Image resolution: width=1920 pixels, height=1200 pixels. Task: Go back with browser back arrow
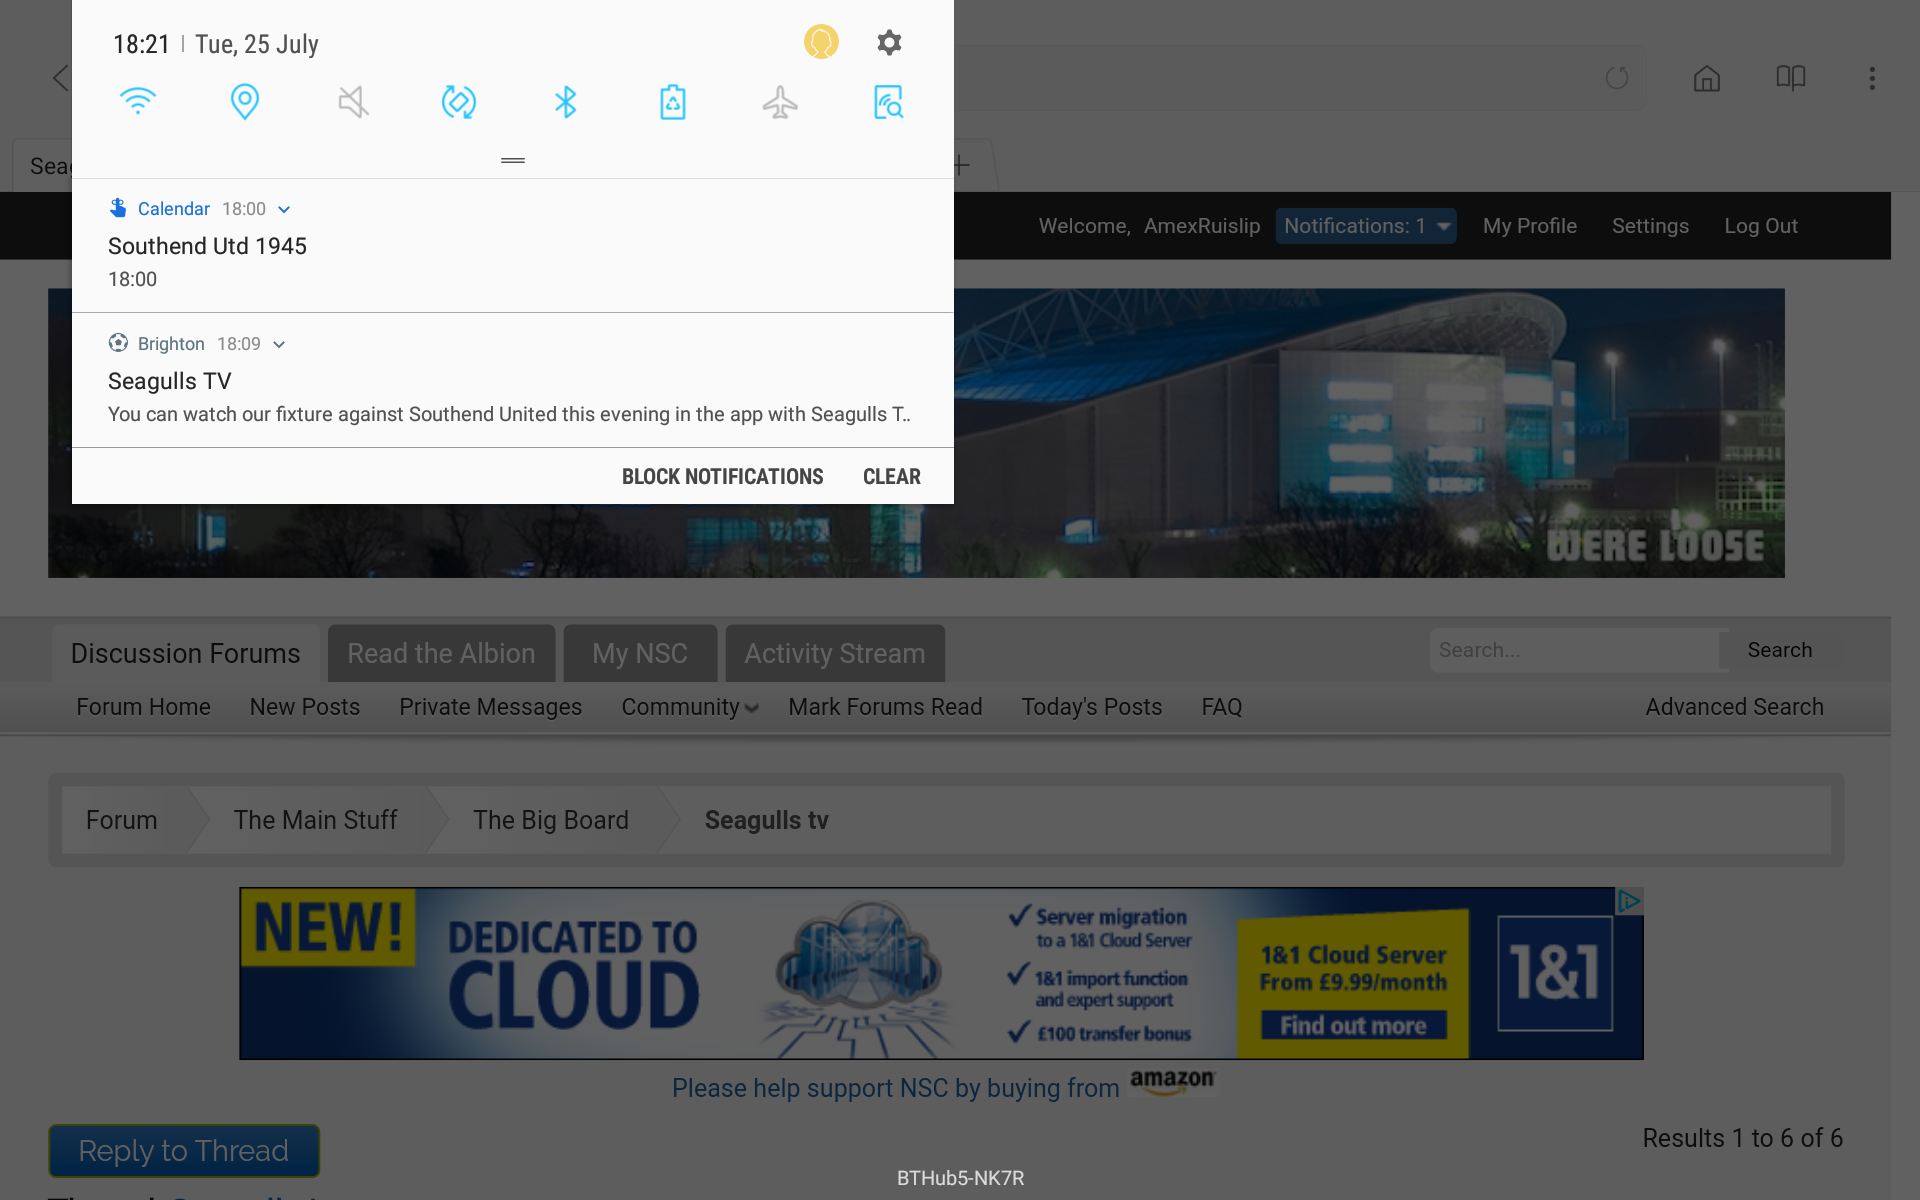(x=60, y=78)
